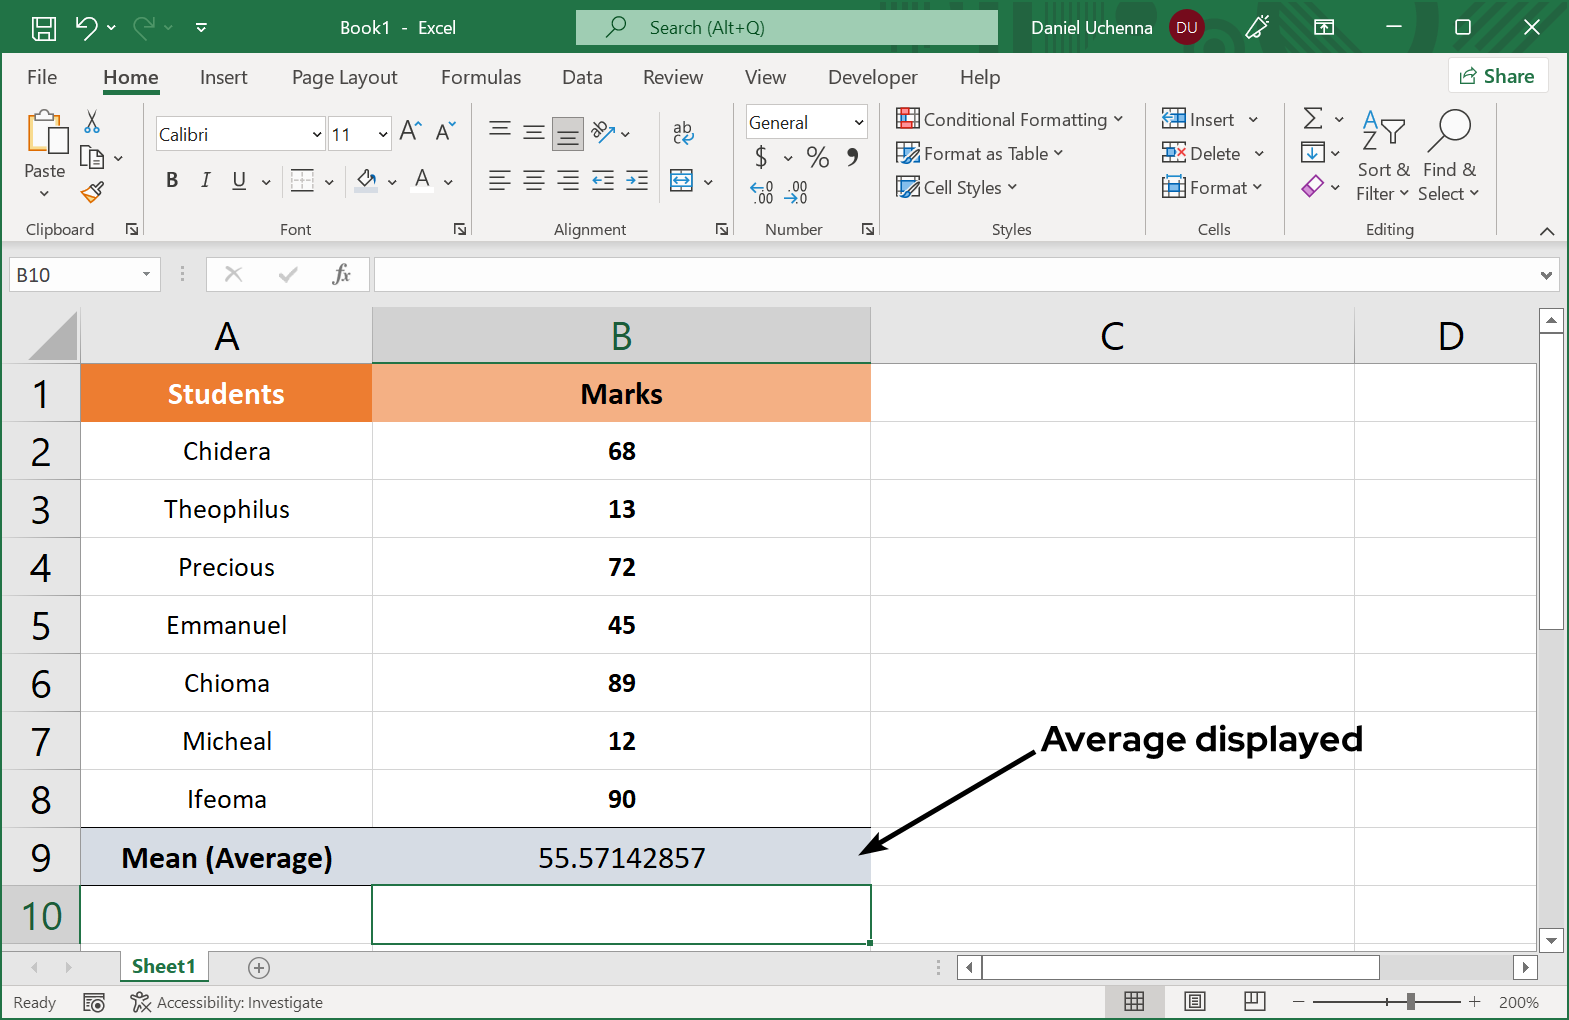Switch to the Page Layout tab
The height and width of the screenshot is (1020, 1569).
(x=344, y=77)
